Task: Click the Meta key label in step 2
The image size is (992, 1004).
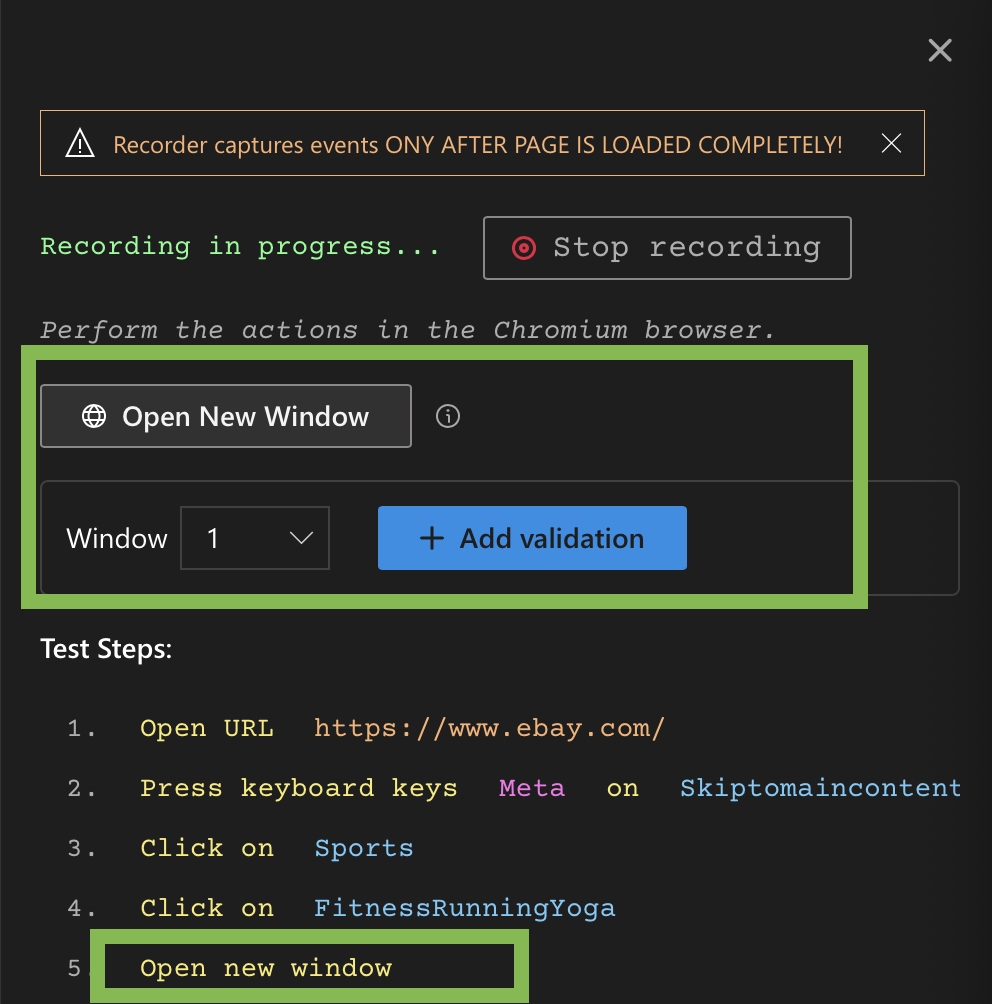Action: 531,788
